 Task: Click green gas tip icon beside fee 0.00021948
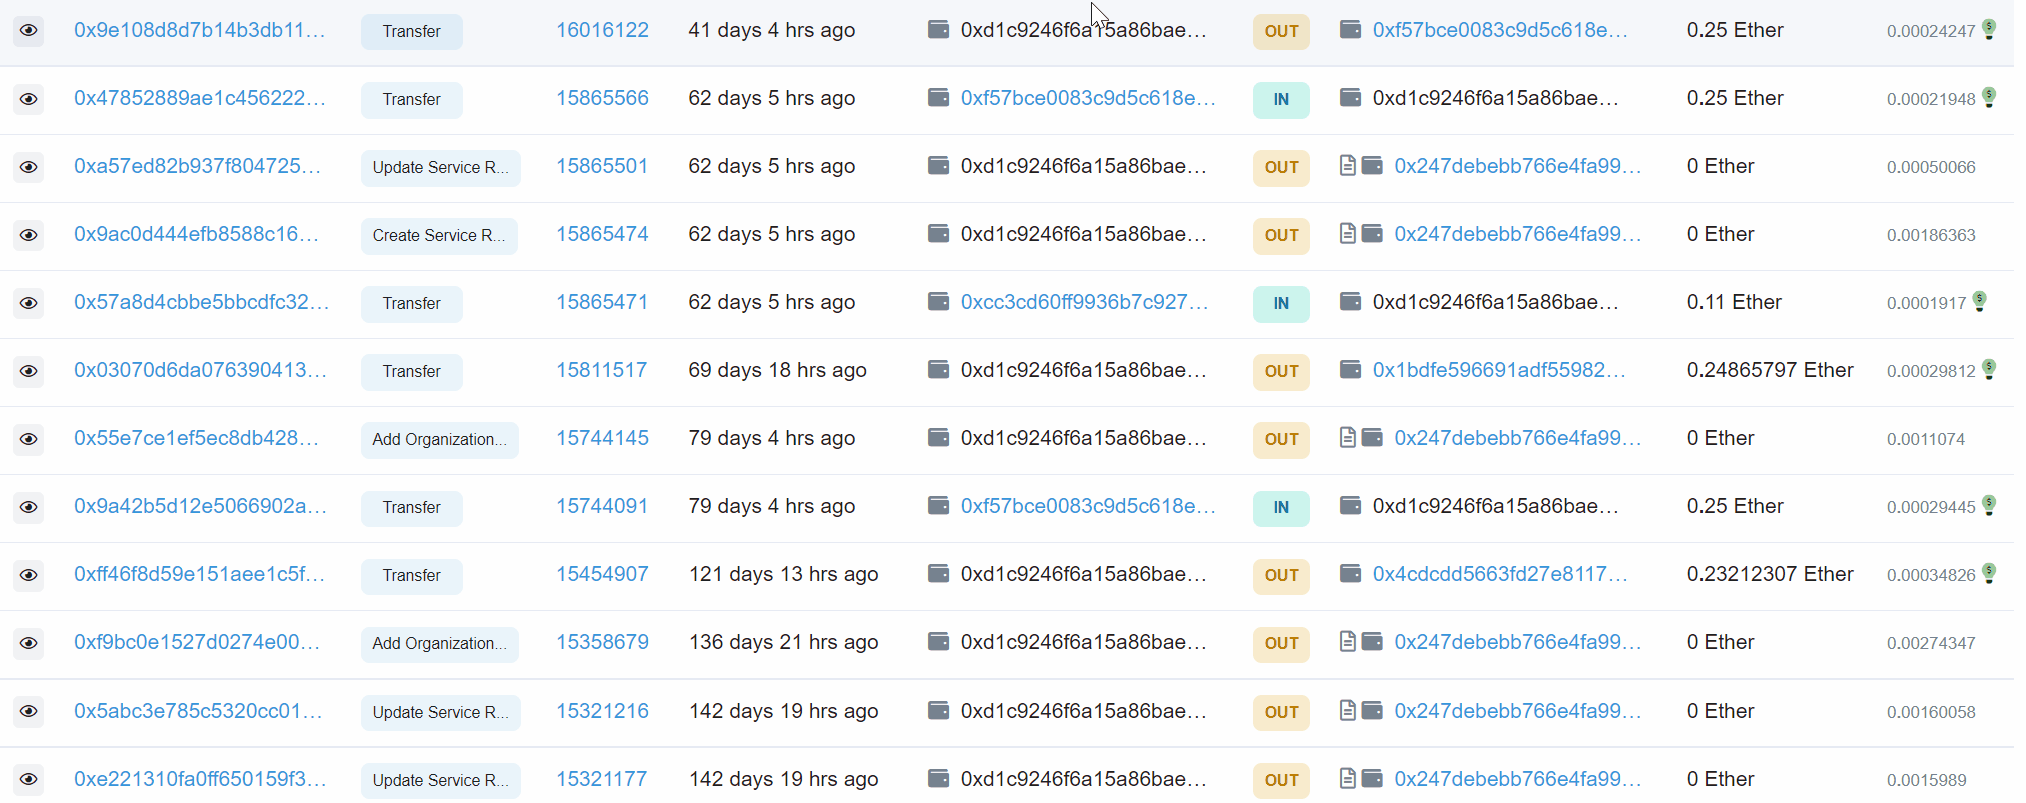point(1989,97)
